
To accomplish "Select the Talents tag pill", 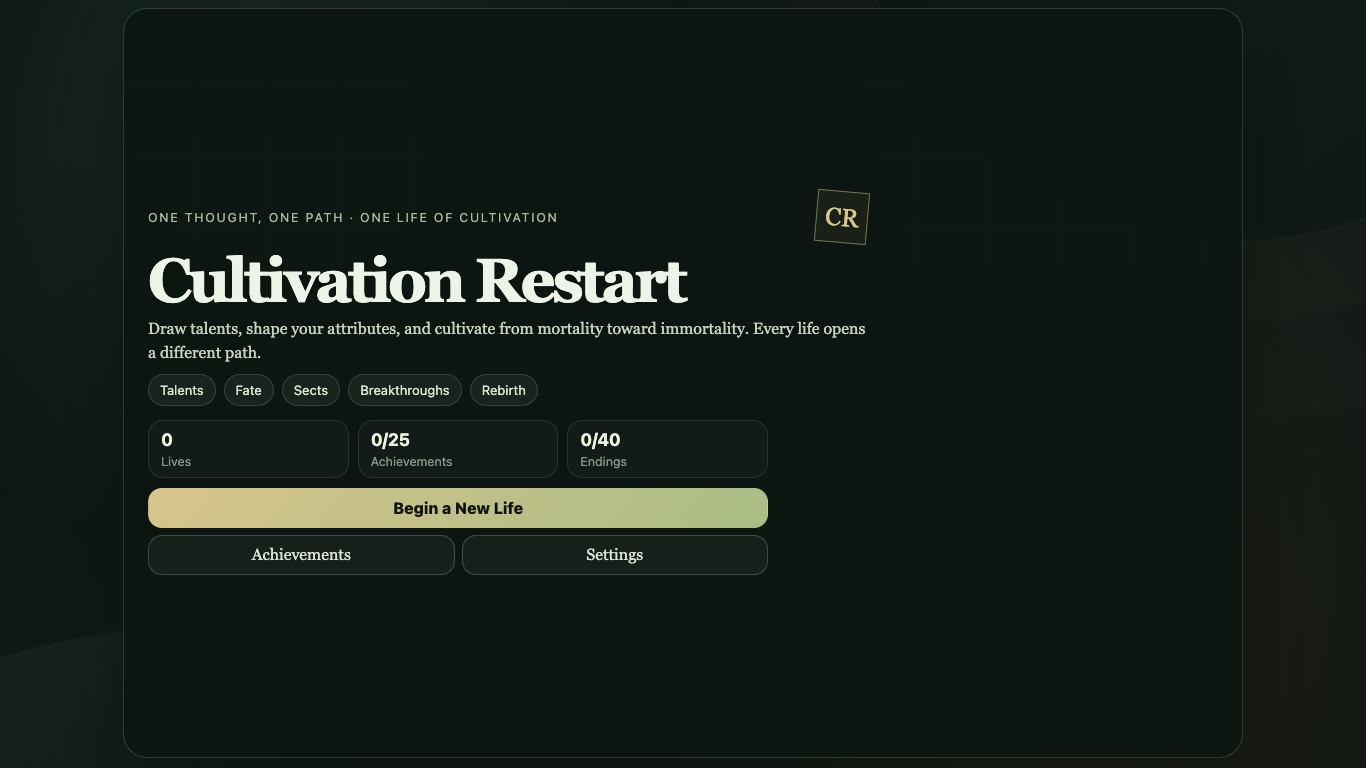I will (x=182, y=390).
